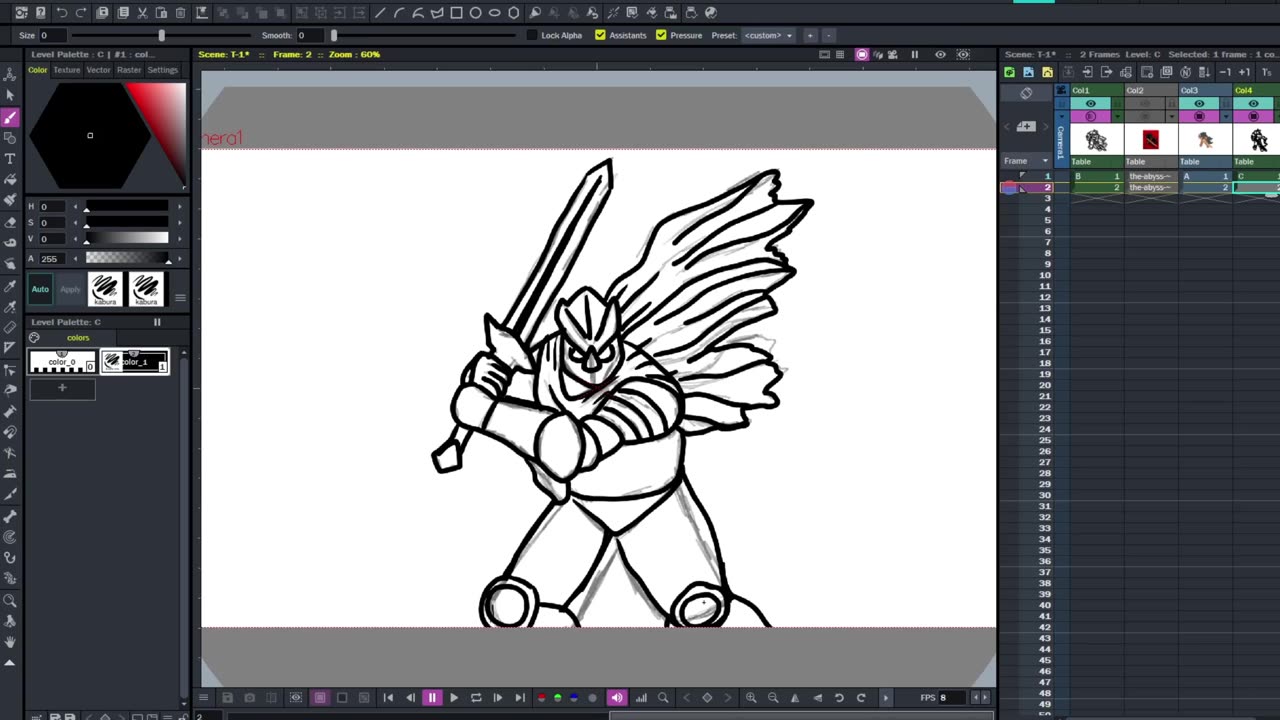Click the New Toonz Raster Level green icon
1280x720 pixels.
(1009, 72)
